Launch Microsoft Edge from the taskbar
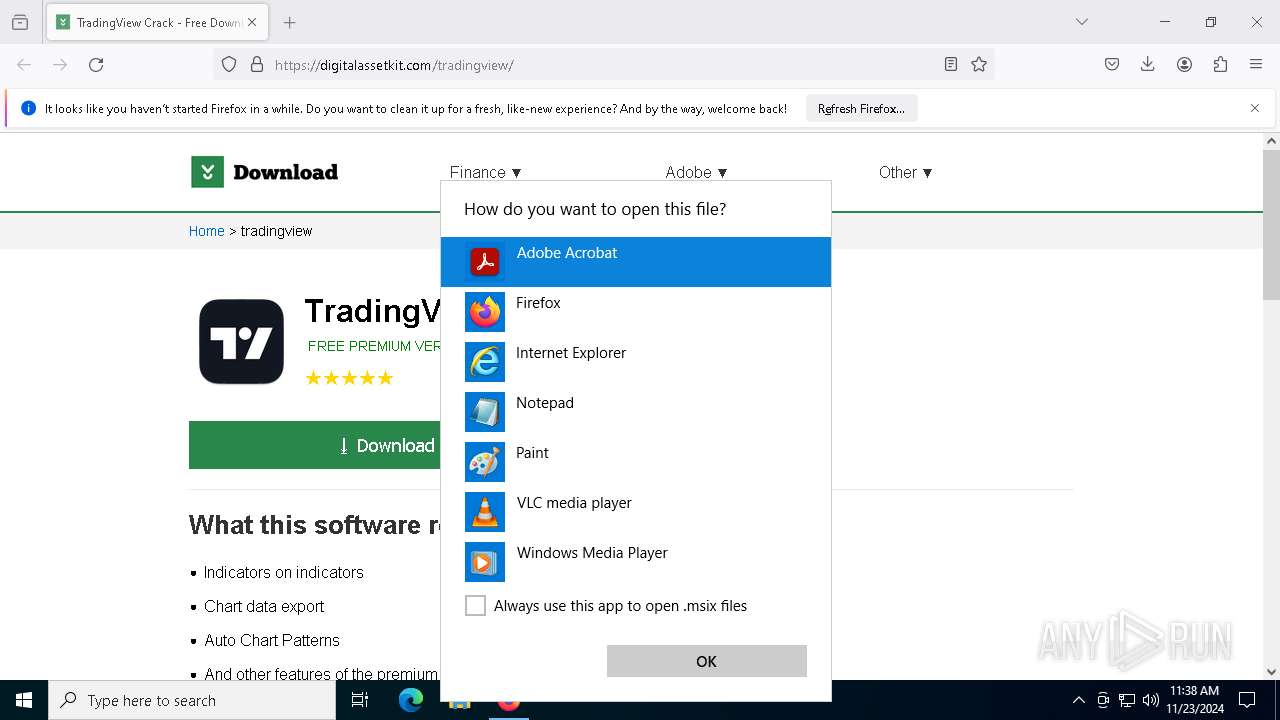 point(411,700)
